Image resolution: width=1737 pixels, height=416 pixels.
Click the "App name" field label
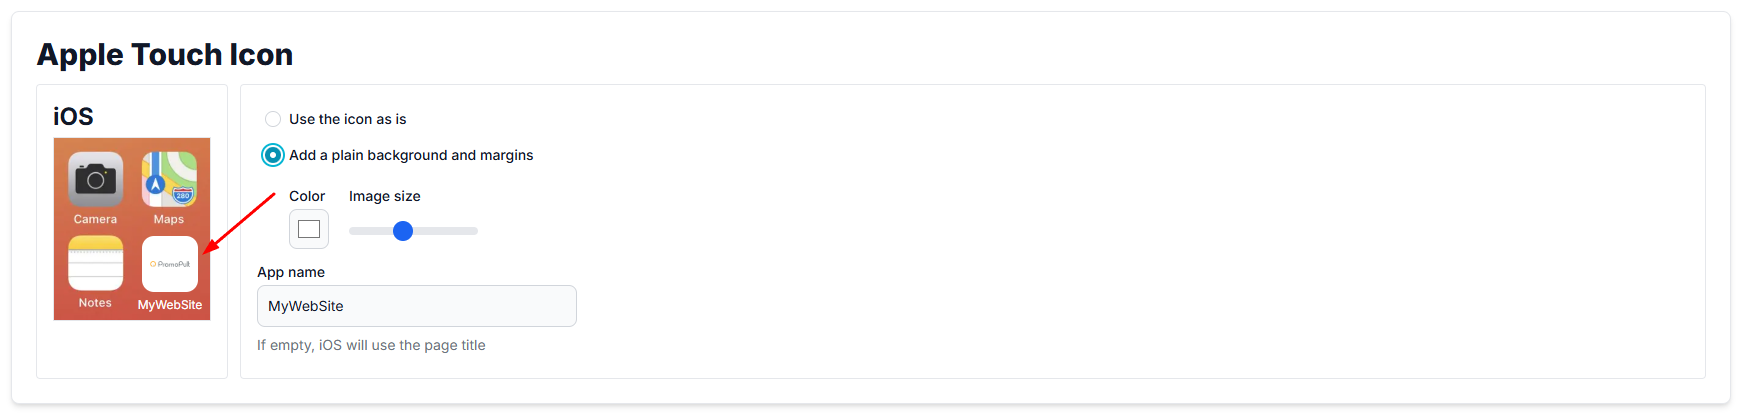291,272
